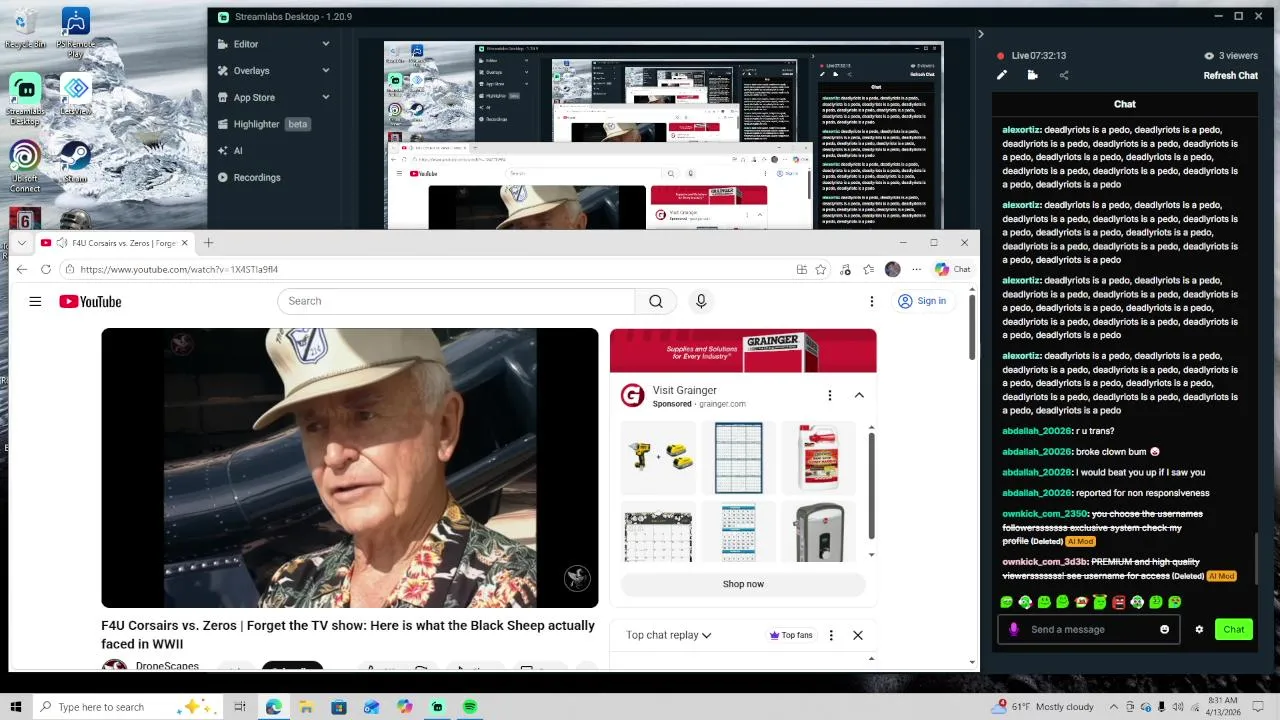The image size is (1280, 720).
Task: Click the green Chat send button
Action: click(1233, 629)
